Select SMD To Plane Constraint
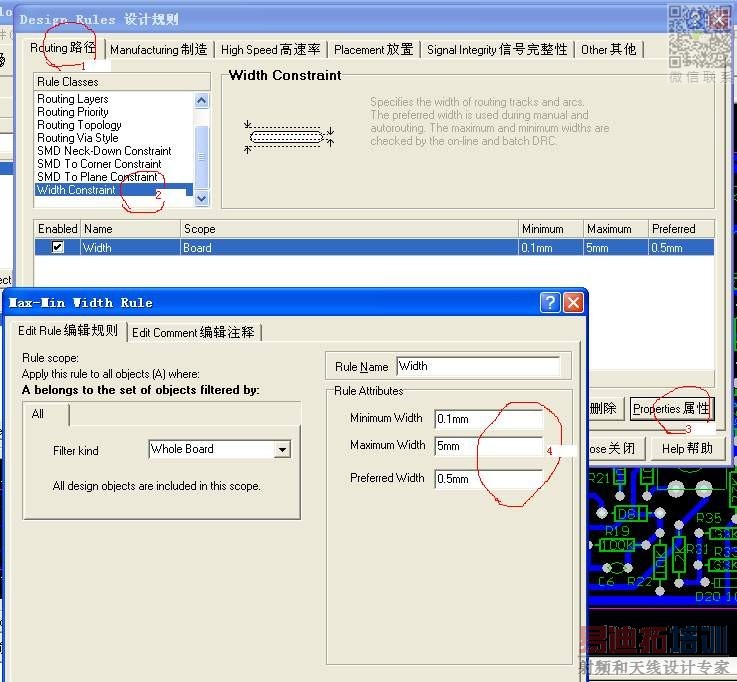The height and width of the screenshot is (682, 737). [97, 177]
